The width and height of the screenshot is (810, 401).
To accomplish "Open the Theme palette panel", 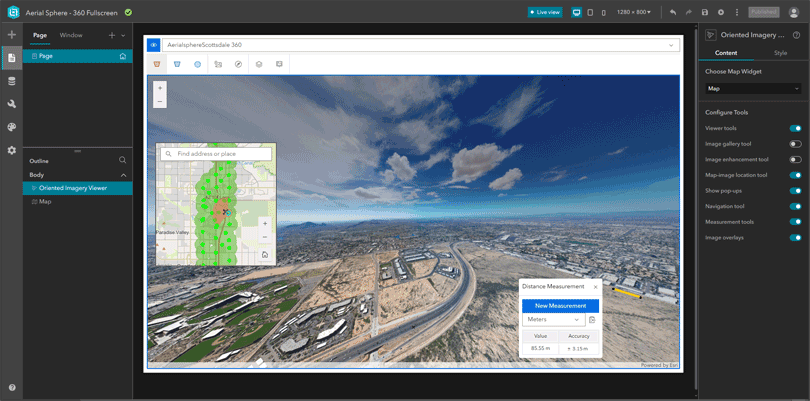I will tap(11, 127).
